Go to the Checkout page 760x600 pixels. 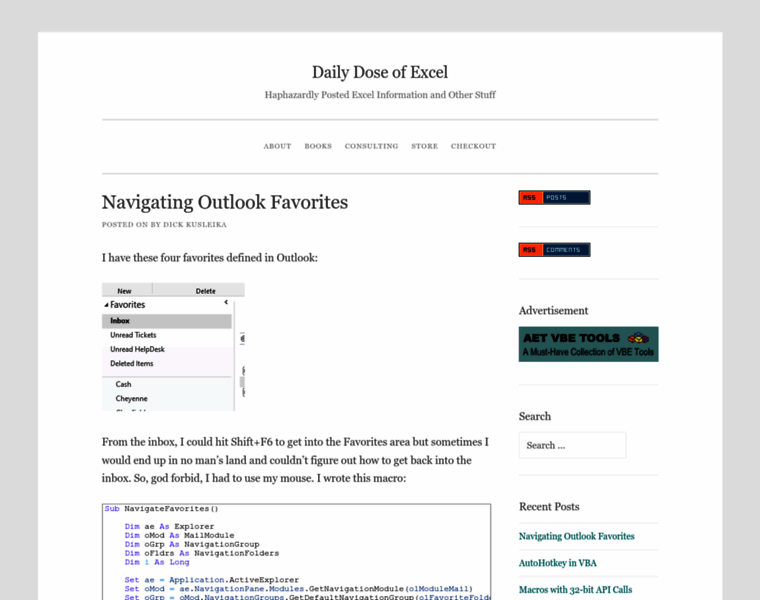click(x=473, y=146)
